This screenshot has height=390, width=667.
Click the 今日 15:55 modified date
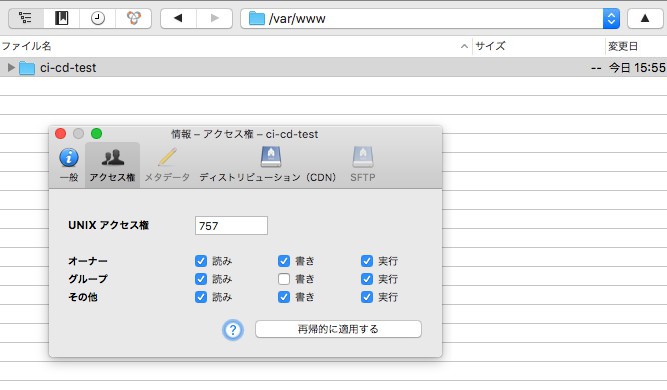tap(637, 68)
